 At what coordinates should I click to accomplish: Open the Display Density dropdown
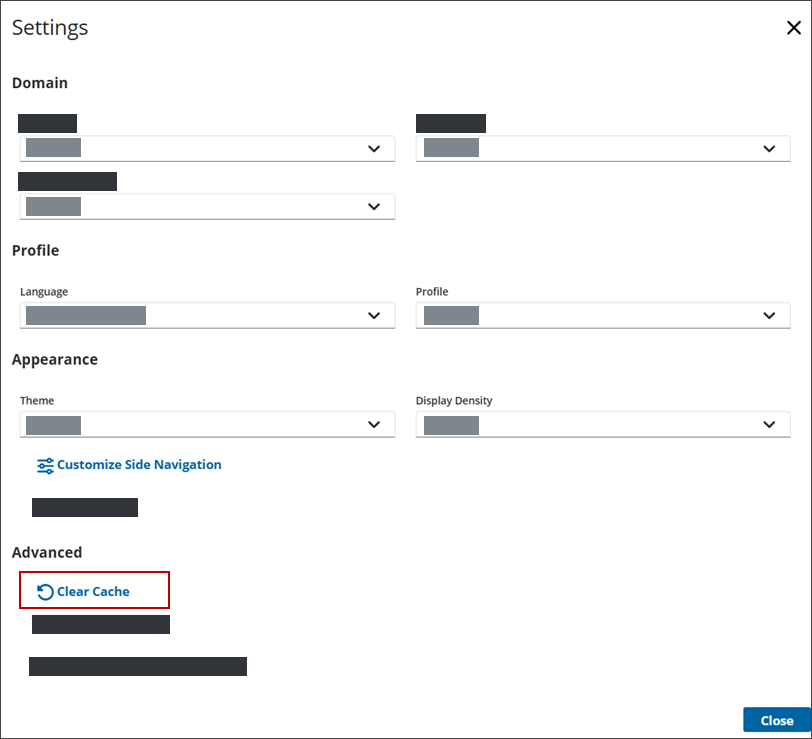600,424
